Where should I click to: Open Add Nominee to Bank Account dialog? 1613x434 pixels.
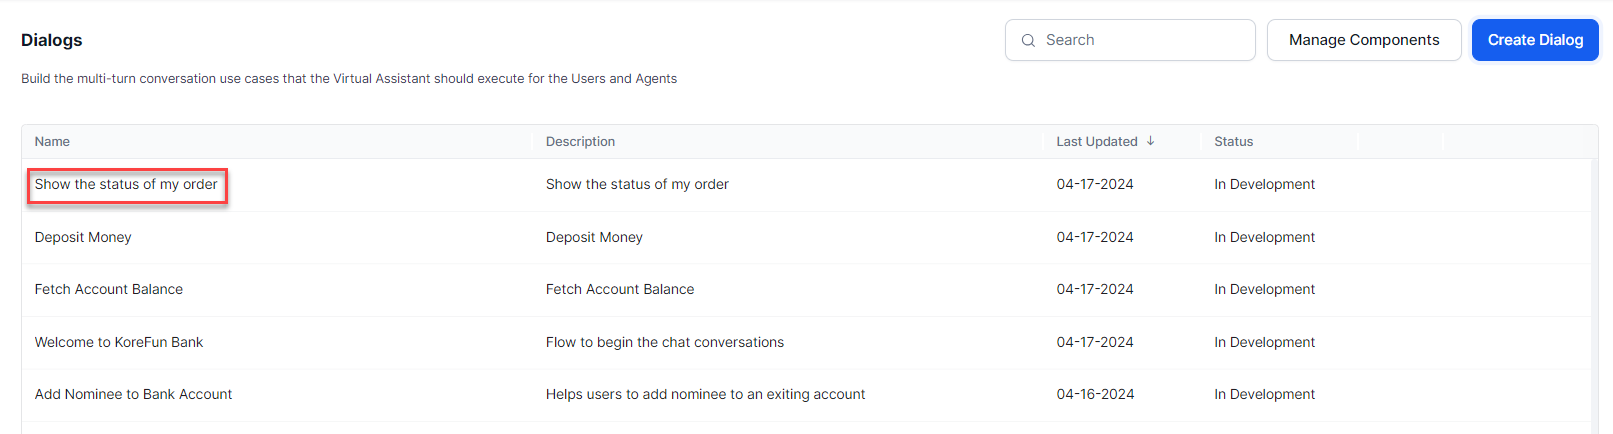pos(133,394)
